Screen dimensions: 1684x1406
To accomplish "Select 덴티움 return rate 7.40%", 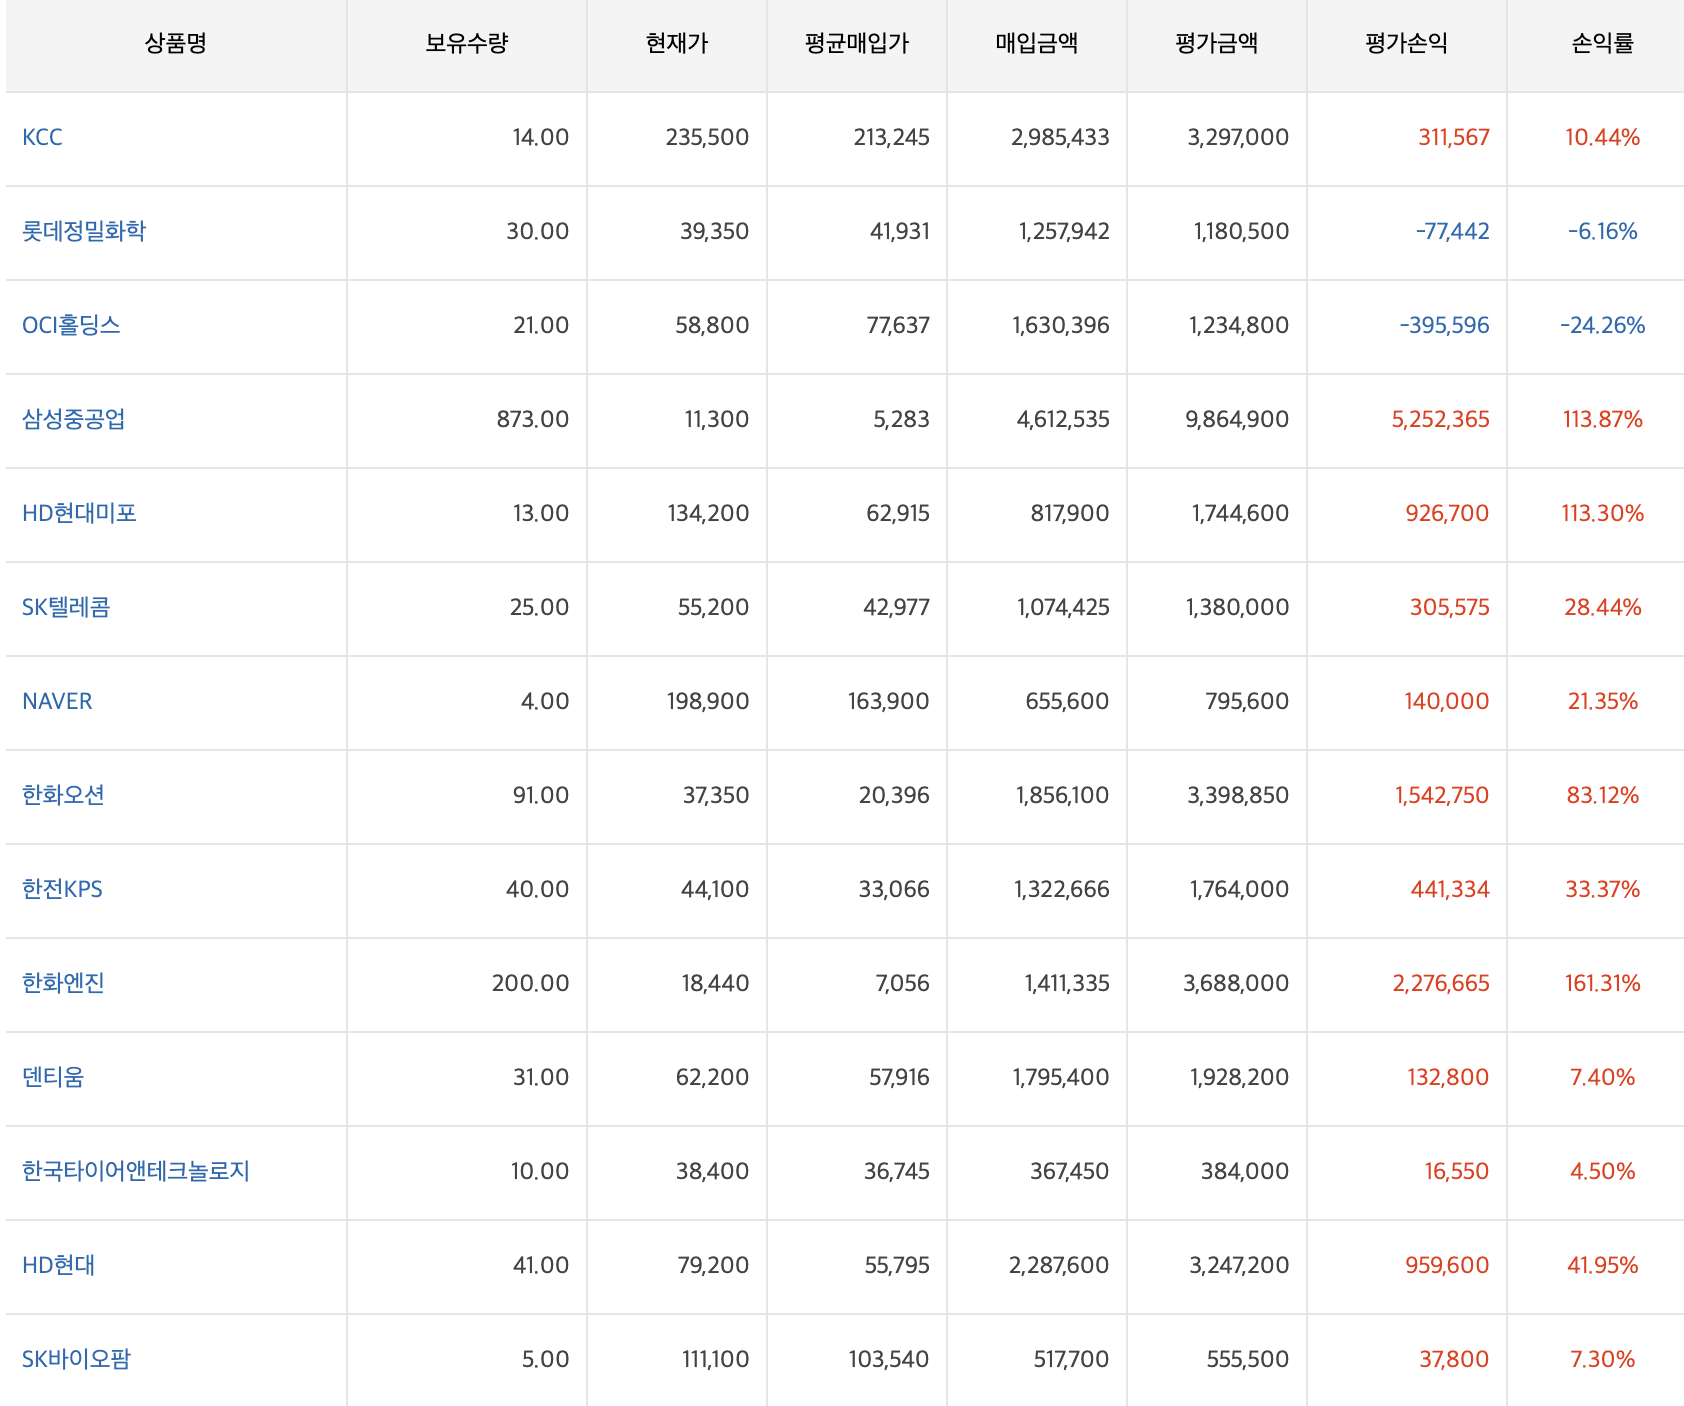I will click(1603, 1078).
